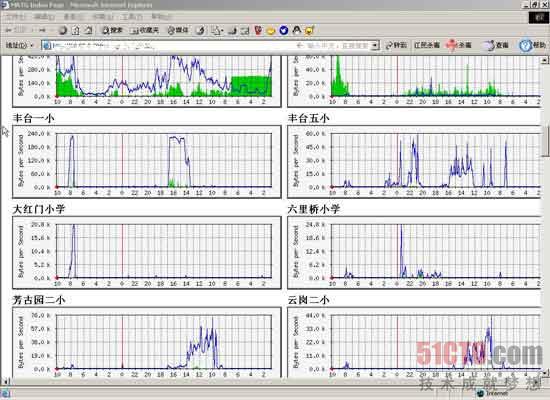Open the 编辑 Edit menu
The height and width of the screenshot is (400, 550).
(44, 16)
